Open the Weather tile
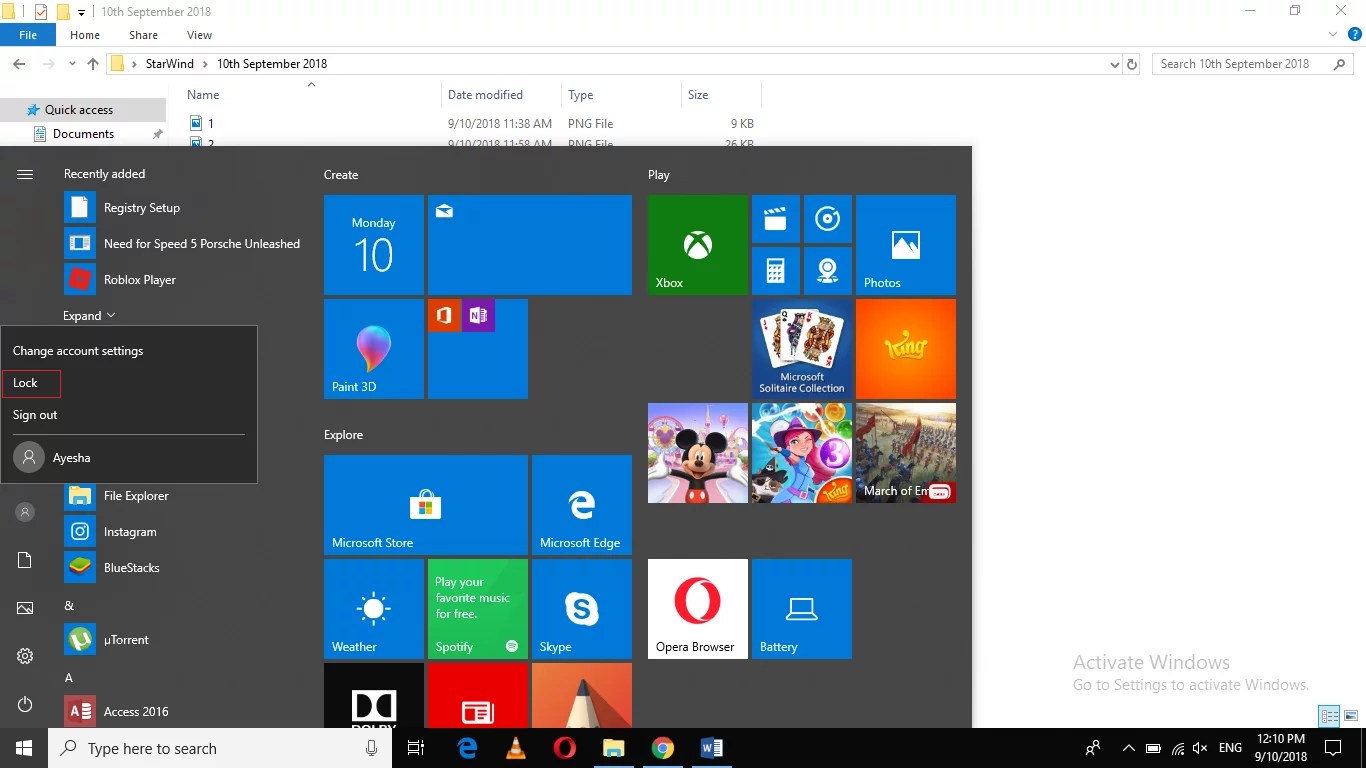This screenshot has height=768, width=1366. tap(373, 609)
